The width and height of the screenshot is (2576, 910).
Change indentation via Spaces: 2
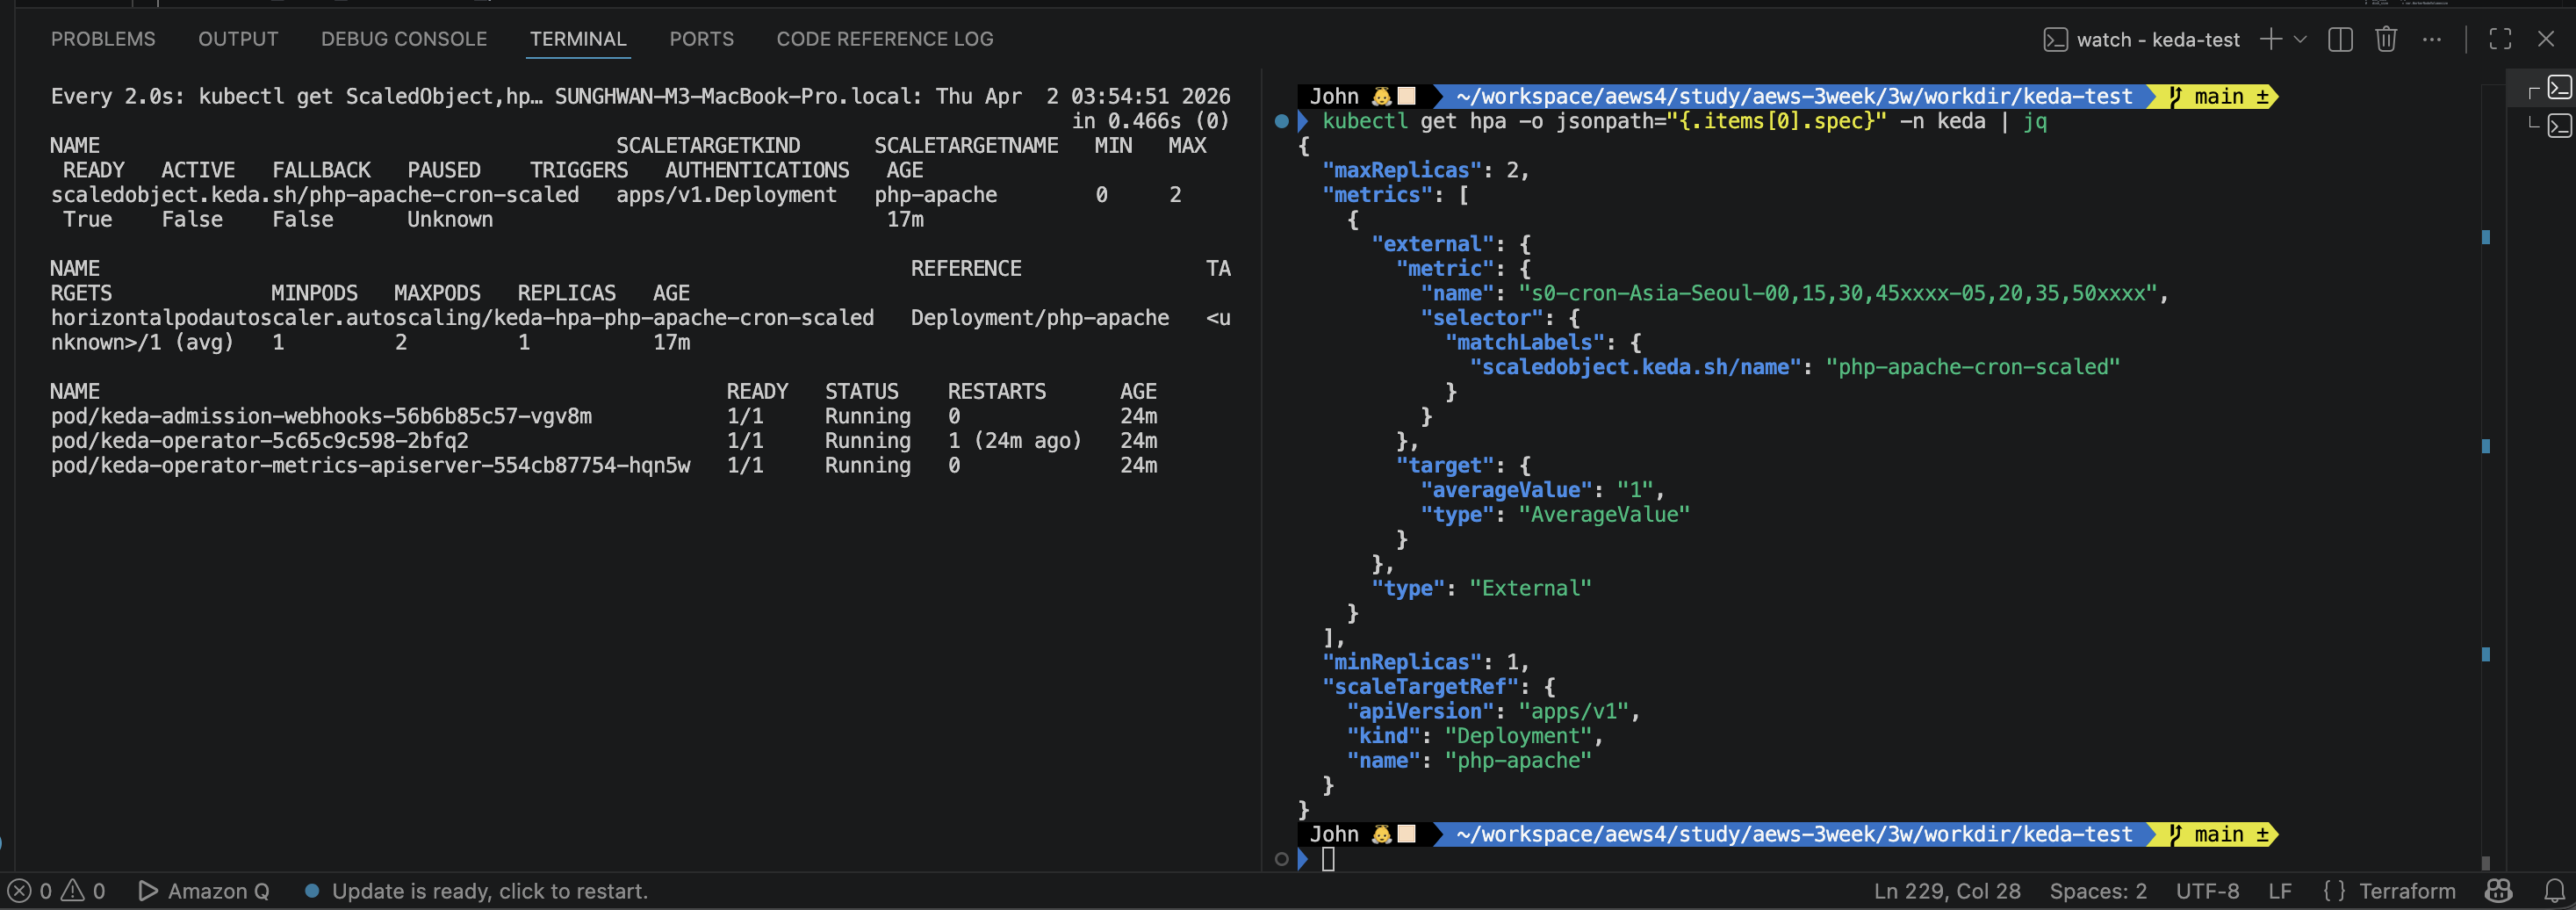click(x=2098, y=890)
